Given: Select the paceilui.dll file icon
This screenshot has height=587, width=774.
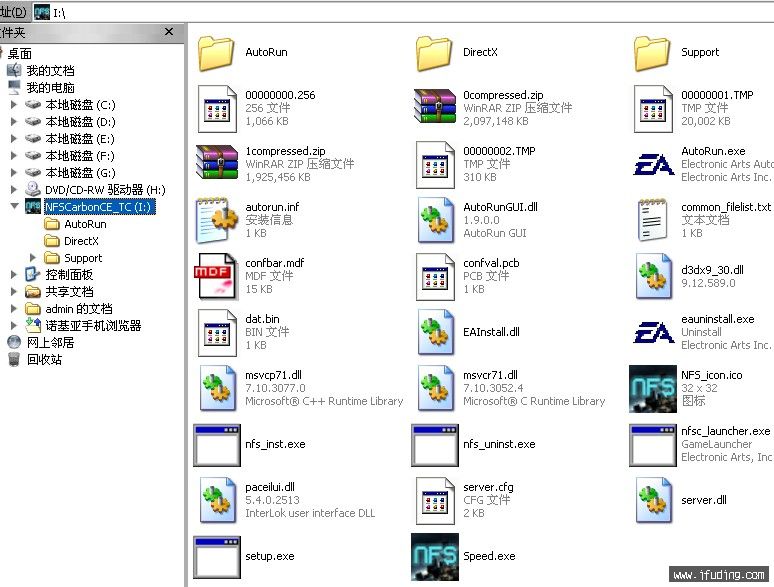Looking at the screenshot, I should (x=218, y=500).
